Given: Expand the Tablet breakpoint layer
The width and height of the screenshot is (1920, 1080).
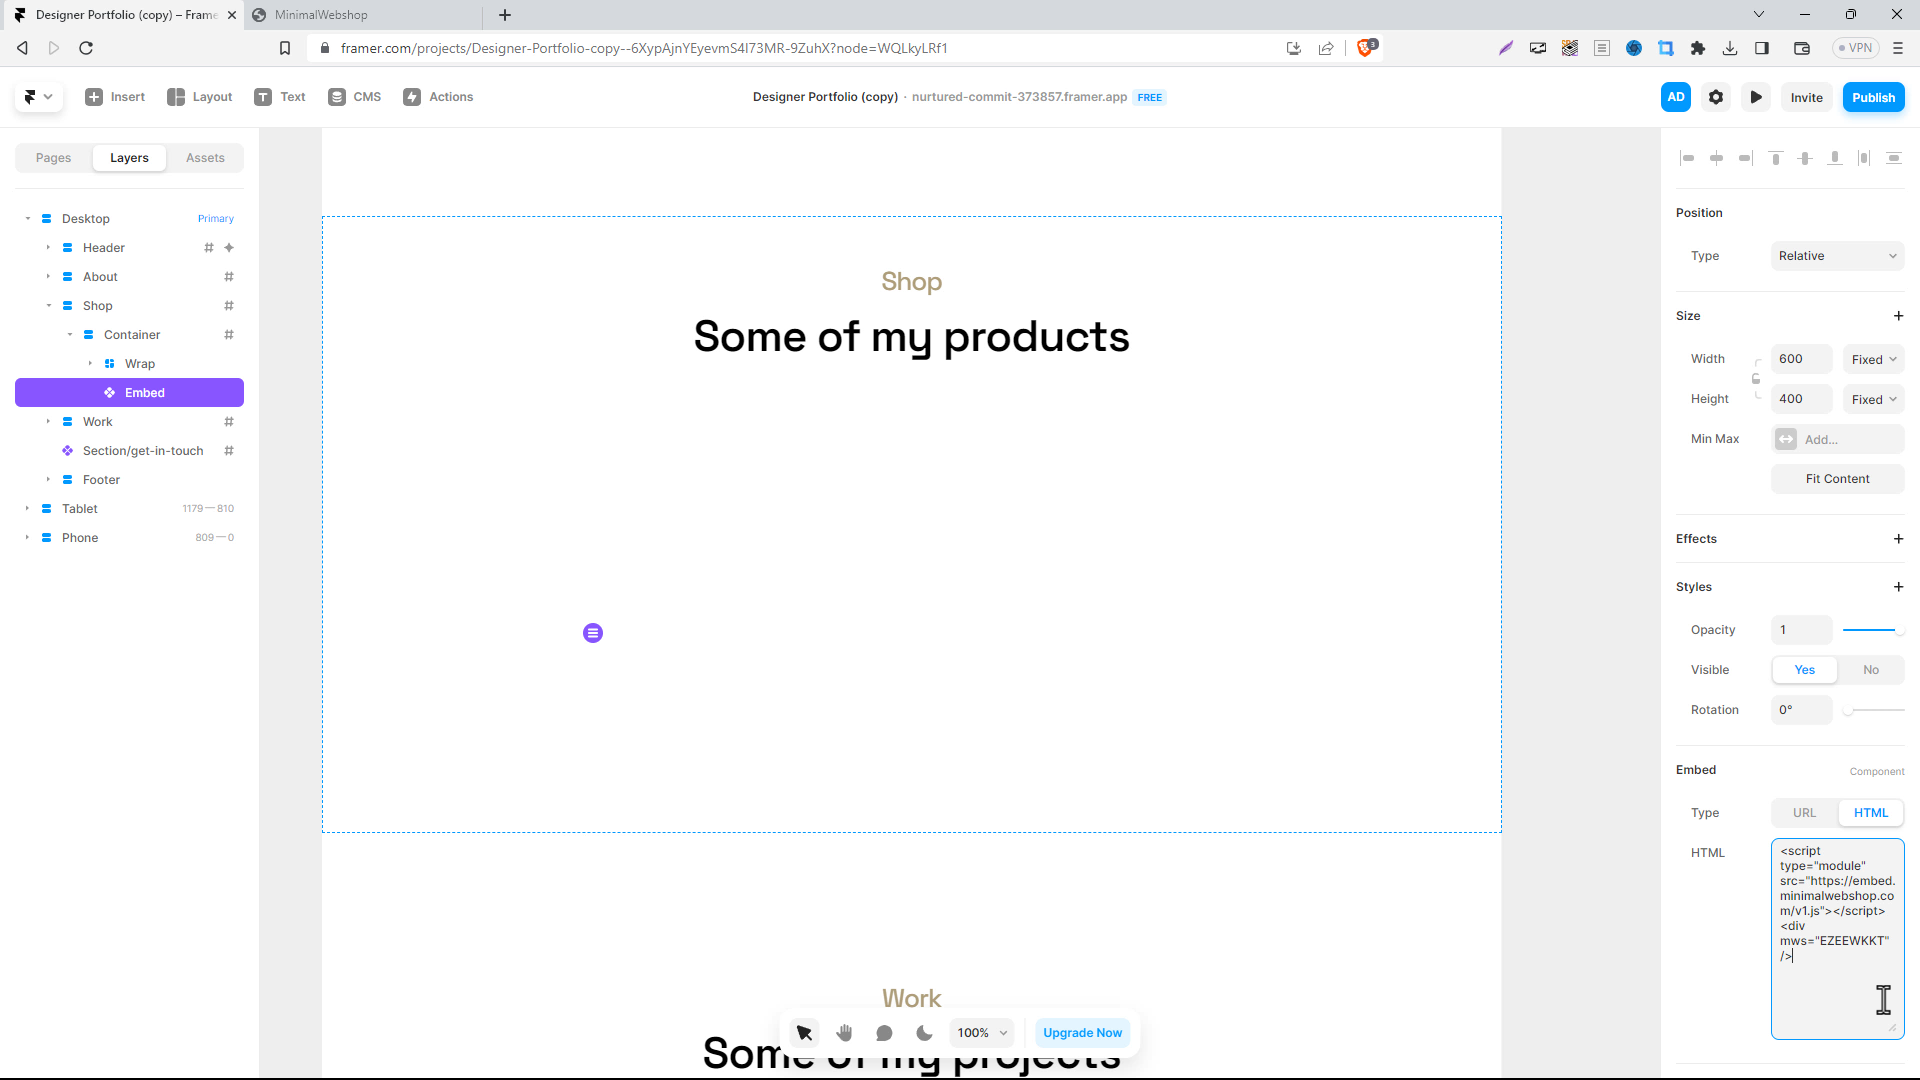Looking at the screenshot, I should click(x=27, y=509).
